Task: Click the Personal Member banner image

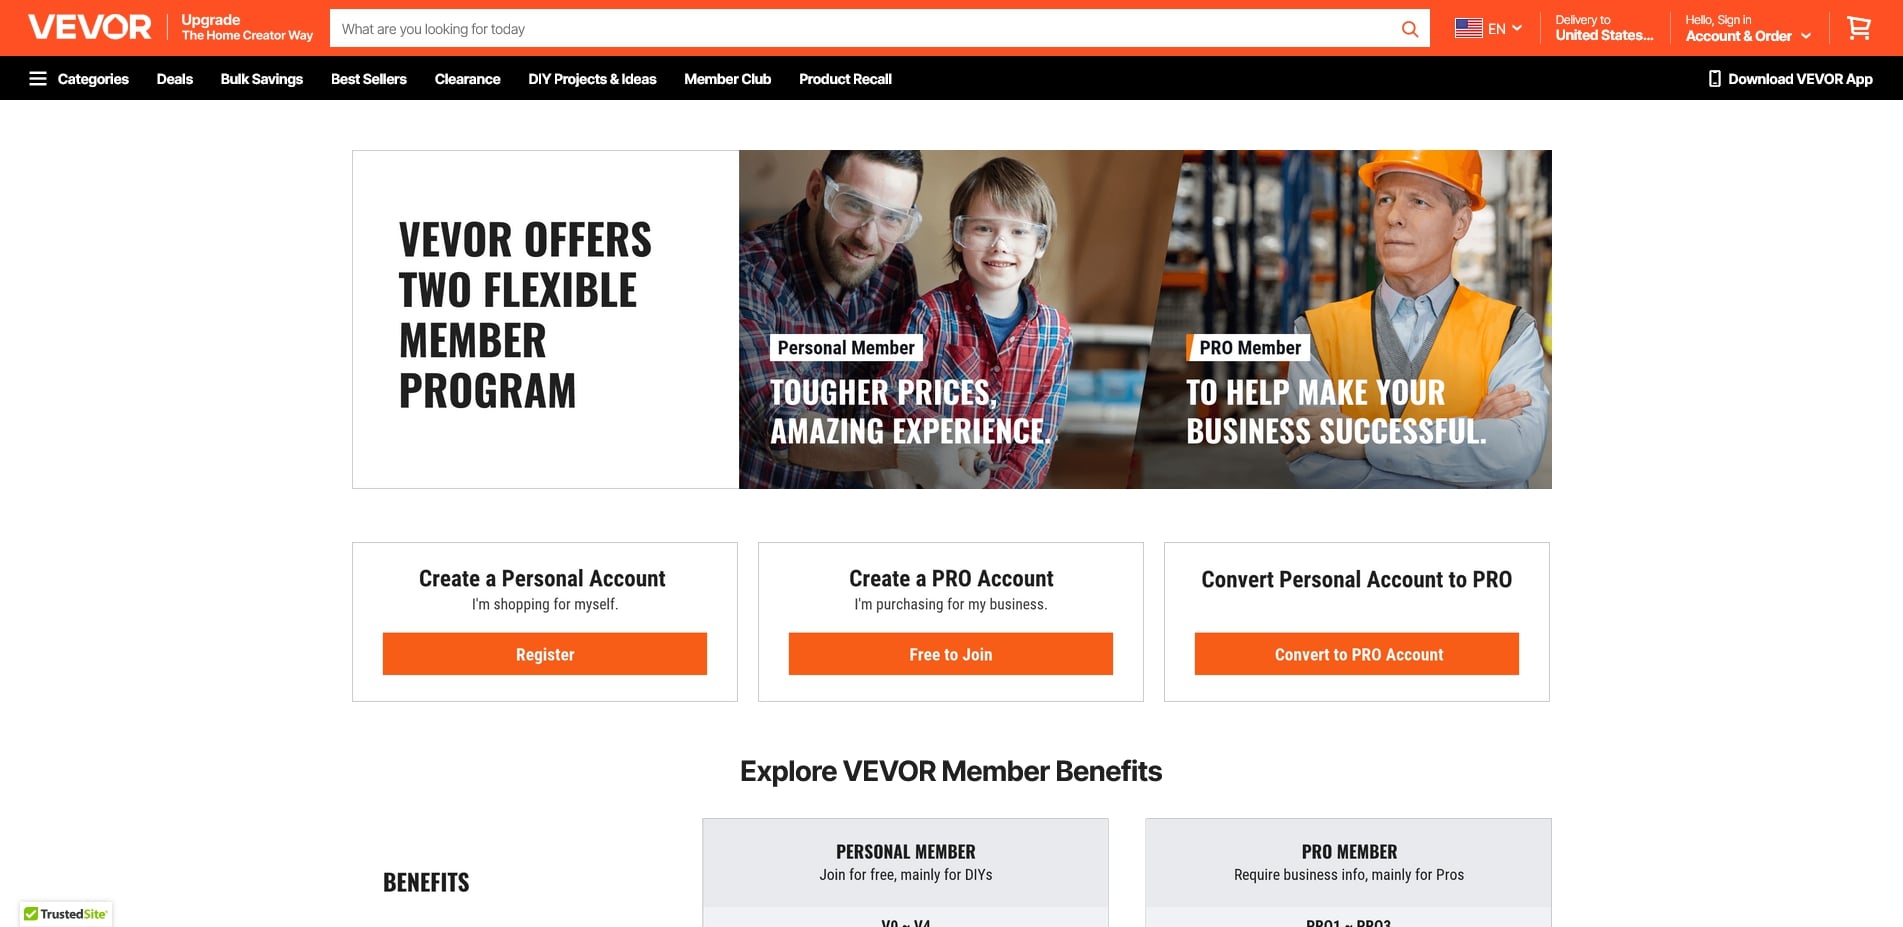Action: tap(950, 320)
